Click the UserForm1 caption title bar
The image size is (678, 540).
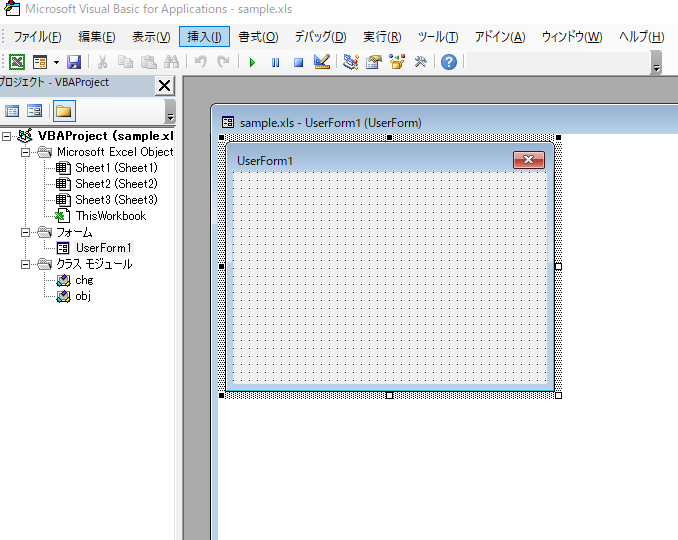coord(265,161)
